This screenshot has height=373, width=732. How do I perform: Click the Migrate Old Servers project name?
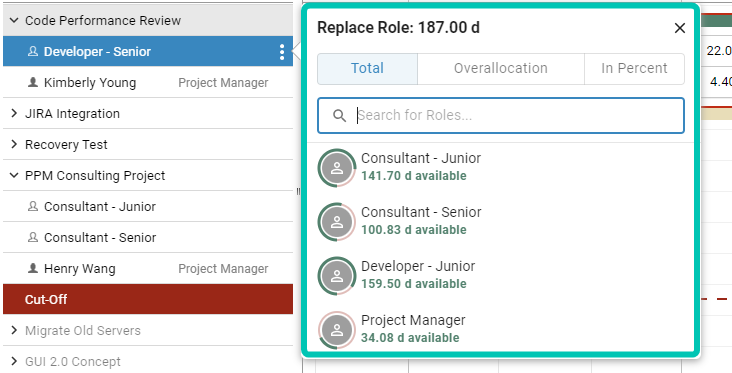coord(83,331)
